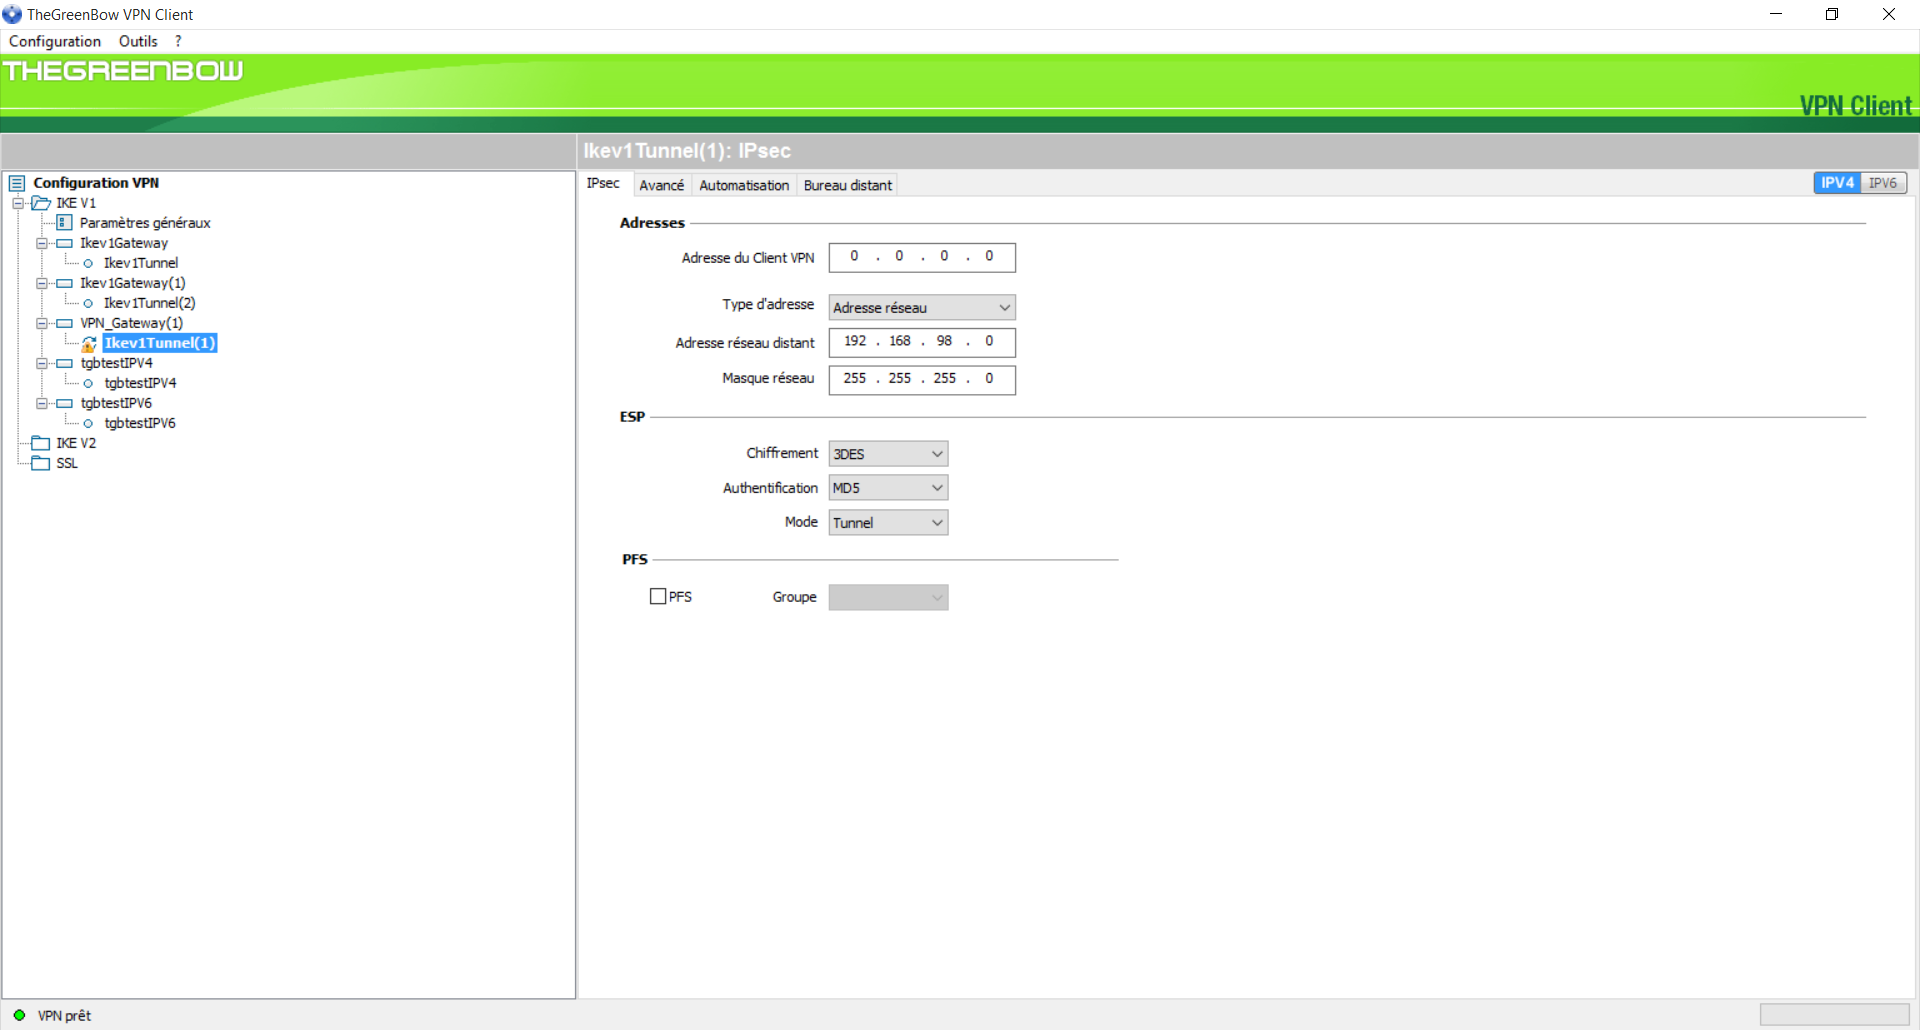This screenshot has width=1920, height=1030.
Task: Collapse the IKE V1 tree node
Action: 18,203
